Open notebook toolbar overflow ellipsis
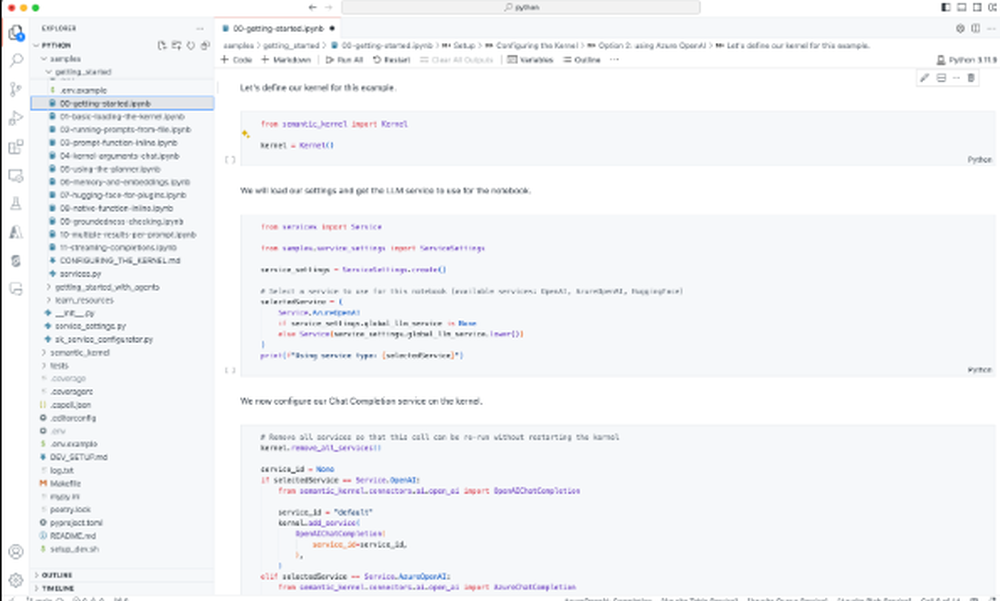The height and width of the screenshot is (601, 1000). point(614,59)
